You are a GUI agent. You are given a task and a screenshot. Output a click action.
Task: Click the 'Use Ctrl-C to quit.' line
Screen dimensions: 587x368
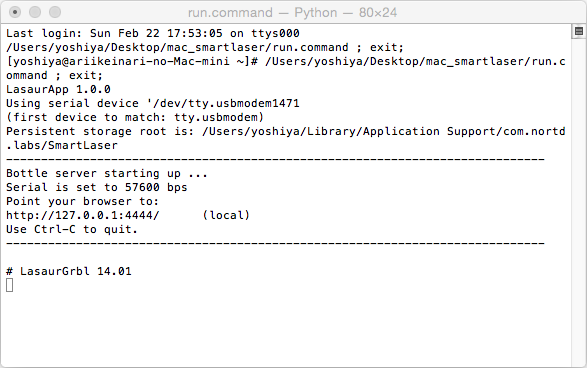[72, 229]
